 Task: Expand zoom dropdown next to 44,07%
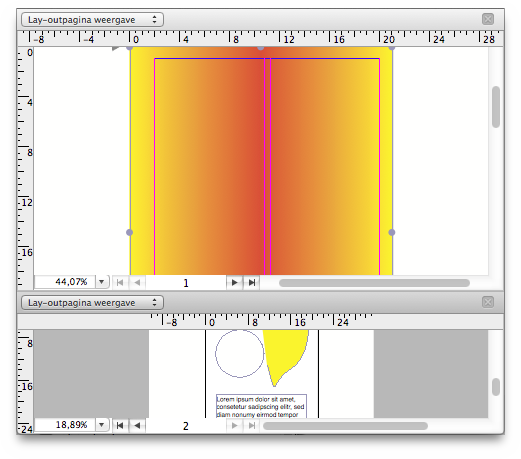pos(102,282)
